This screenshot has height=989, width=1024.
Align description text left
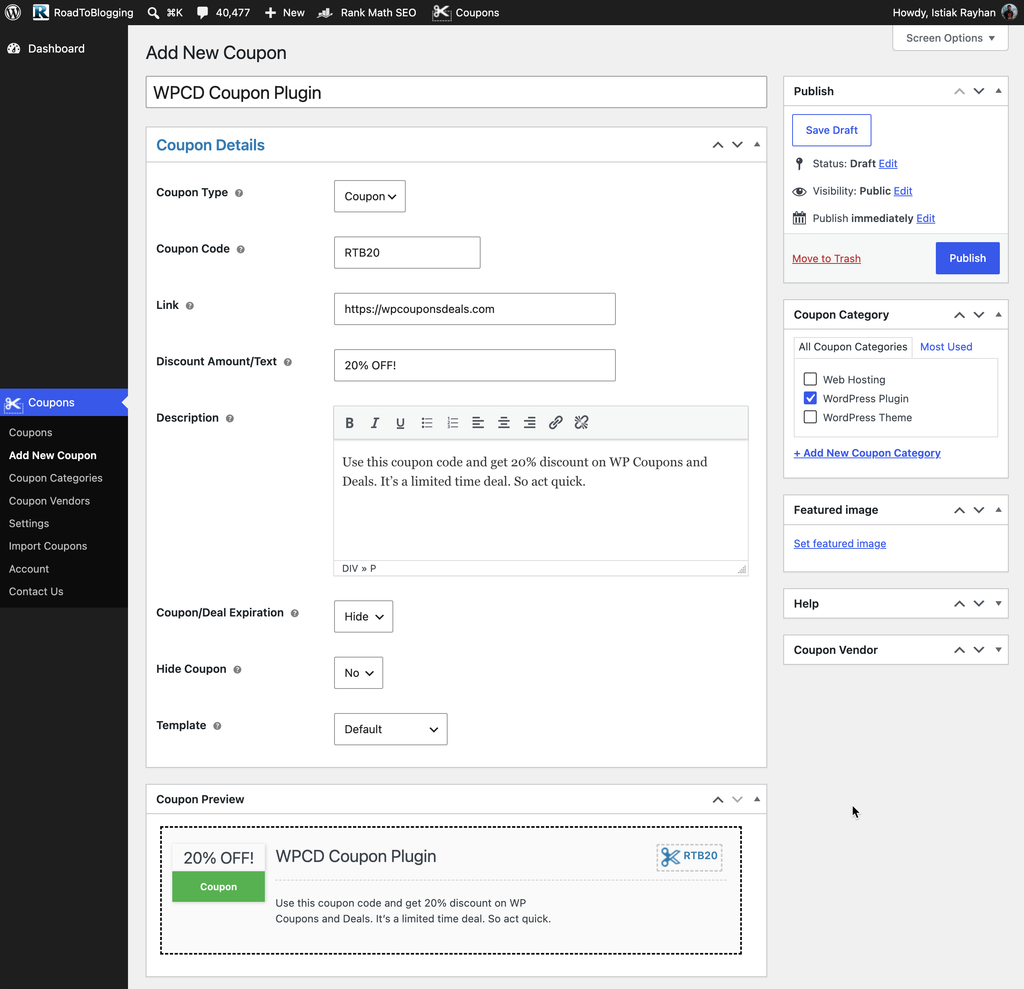478,423
